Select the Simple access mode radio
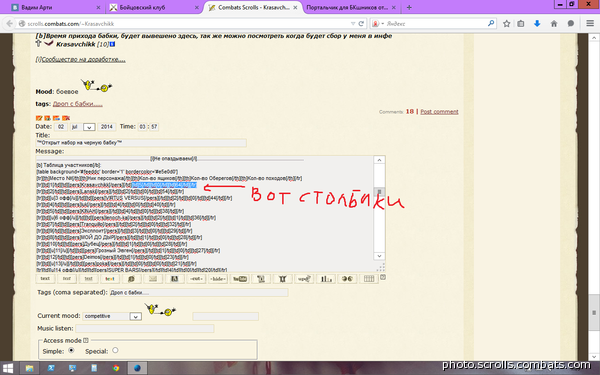Screen dimensions: 600x375 pyautogui.click(x=71, y=351)
